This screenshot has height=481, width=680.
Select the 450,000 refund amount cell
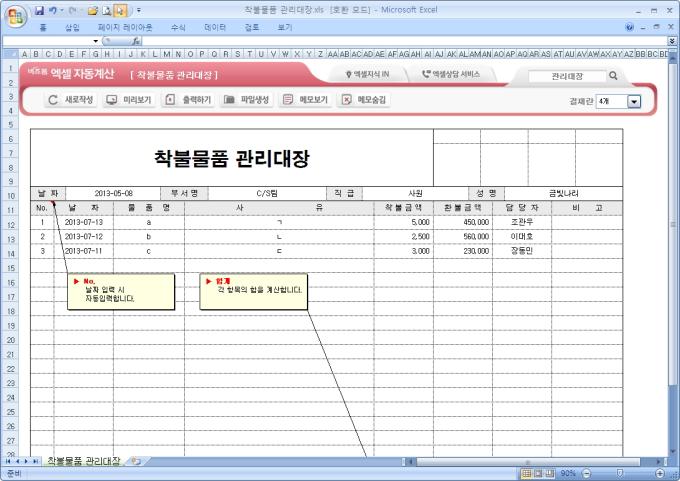(x=463, y=222)
